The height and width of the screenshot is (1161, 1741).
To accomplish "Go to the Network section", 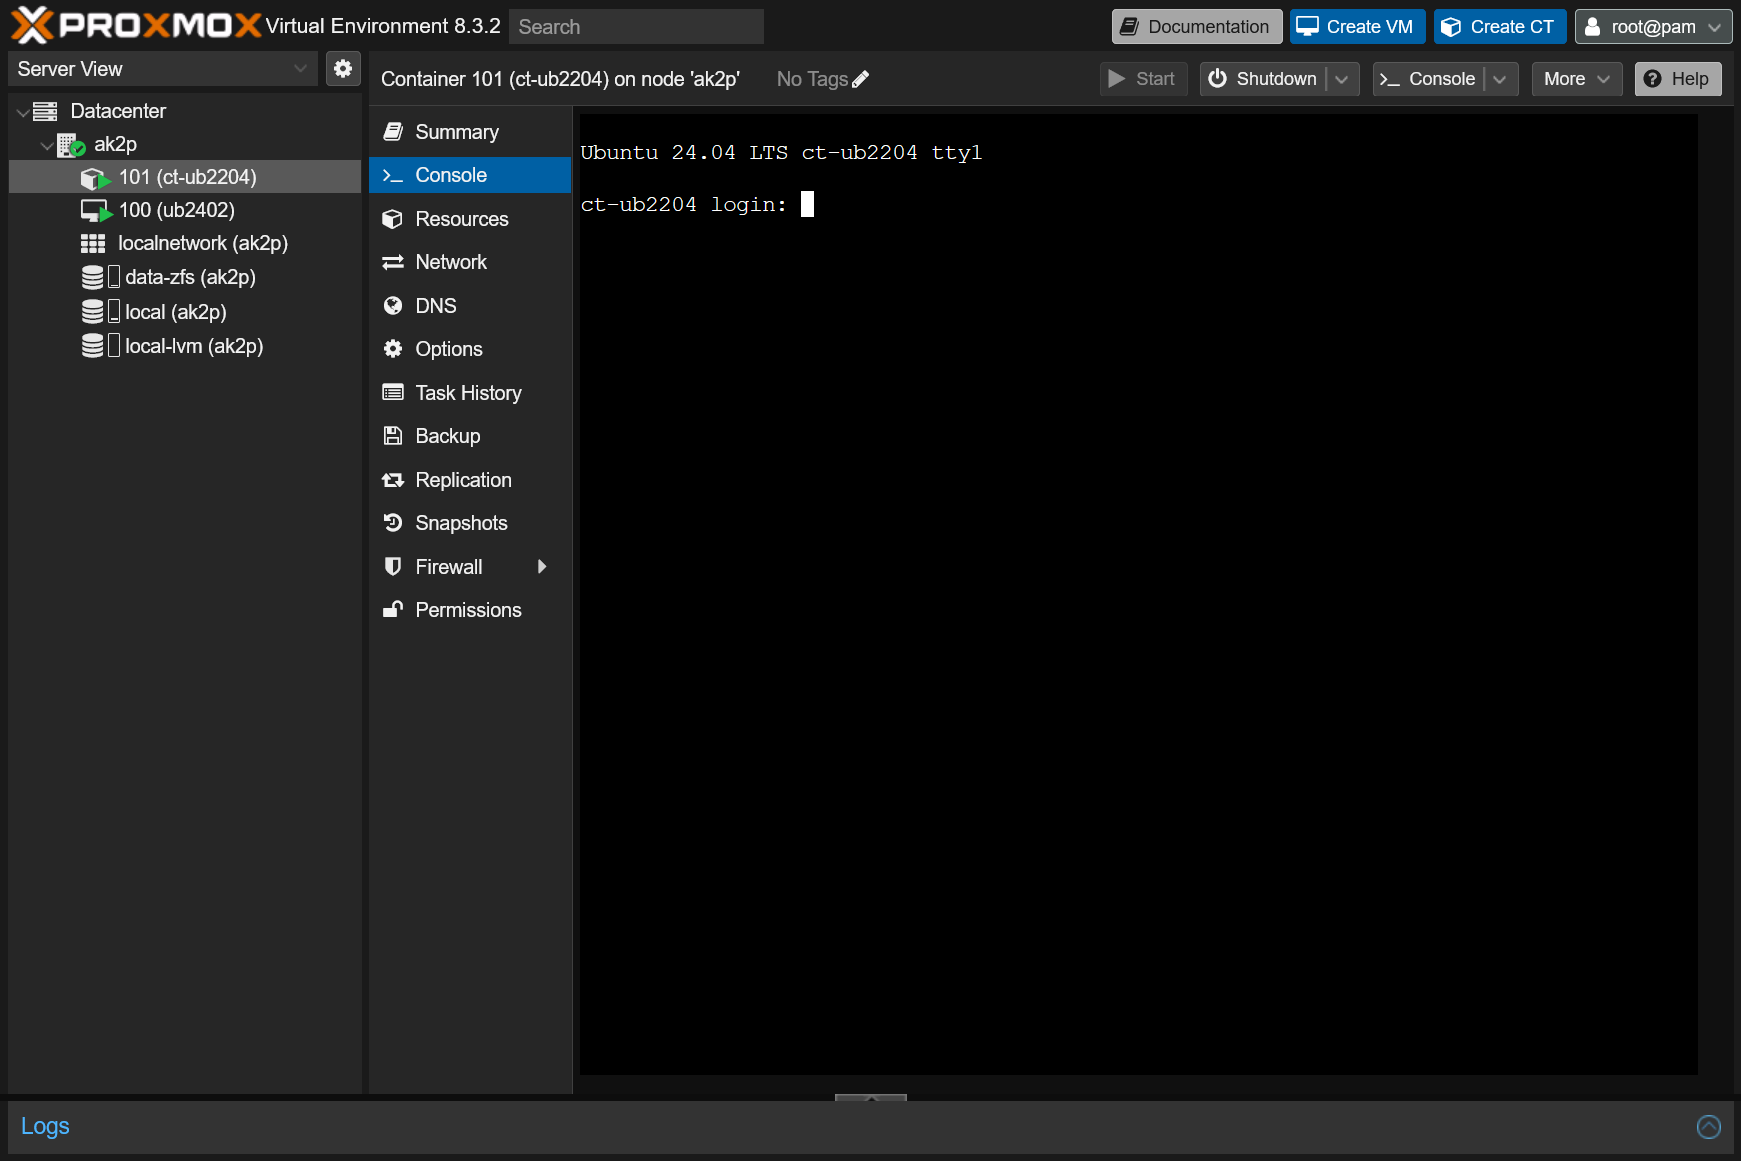I will coord(470,262).
